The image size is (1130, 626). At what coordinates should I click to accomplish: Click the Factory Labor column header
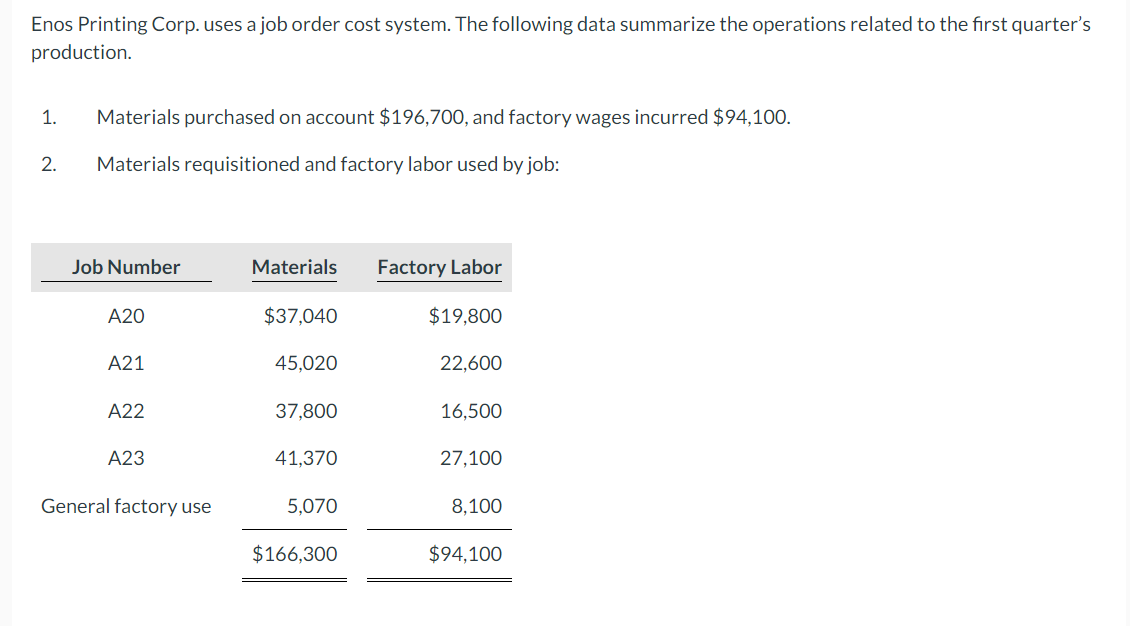pos(439,267)
